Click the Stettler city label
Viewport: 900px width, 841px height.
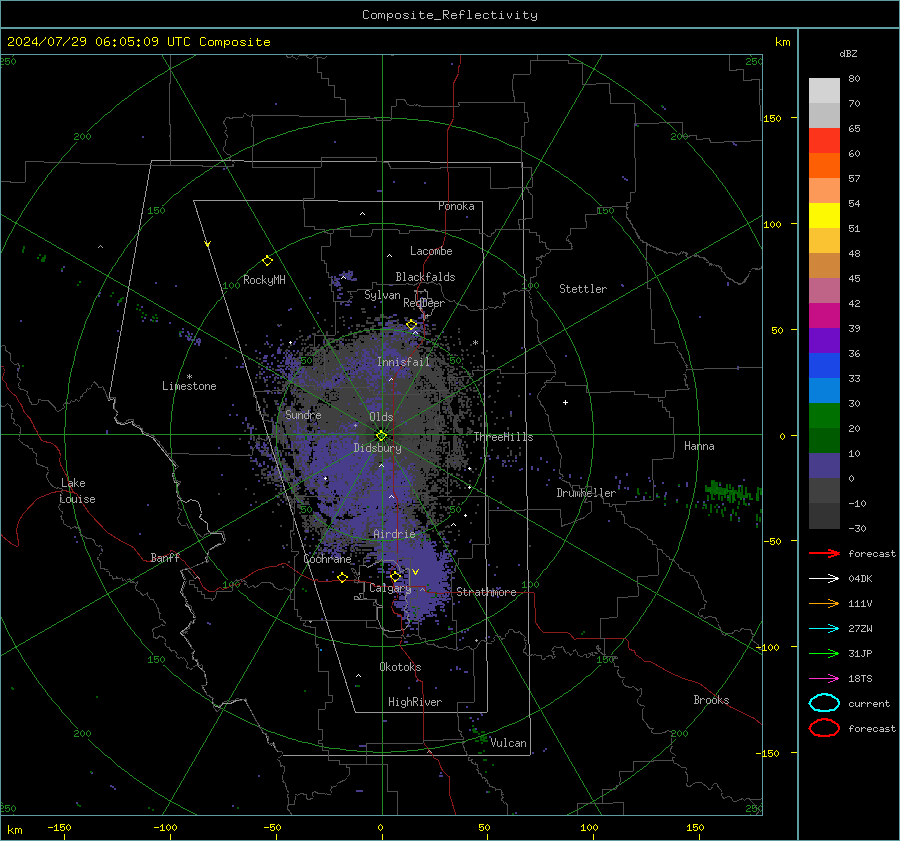[x=583, y=289]
